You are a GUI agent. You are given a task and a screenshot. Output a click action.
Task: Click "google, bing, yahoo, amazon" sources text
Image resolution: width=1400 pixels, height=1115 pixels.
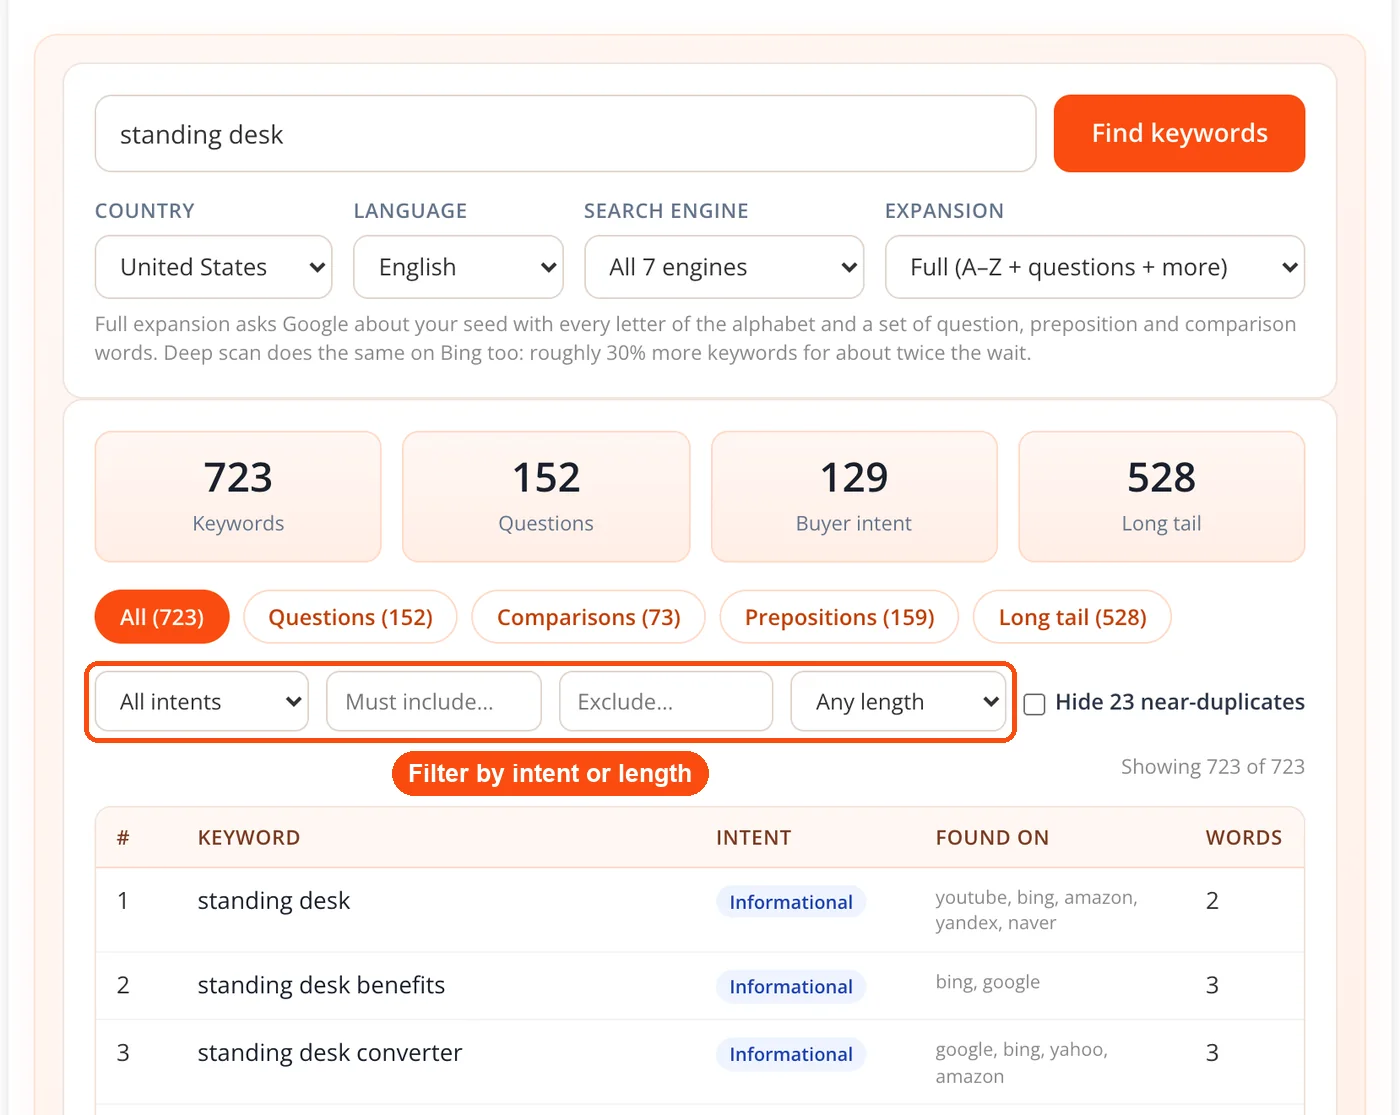[x=1022, y=1063]
